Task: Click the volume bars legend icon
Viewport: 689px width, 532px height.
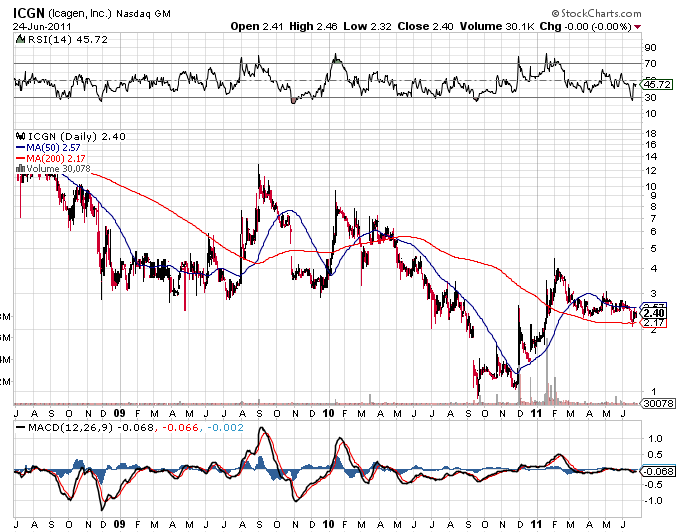Action: [x=19, y=169]
